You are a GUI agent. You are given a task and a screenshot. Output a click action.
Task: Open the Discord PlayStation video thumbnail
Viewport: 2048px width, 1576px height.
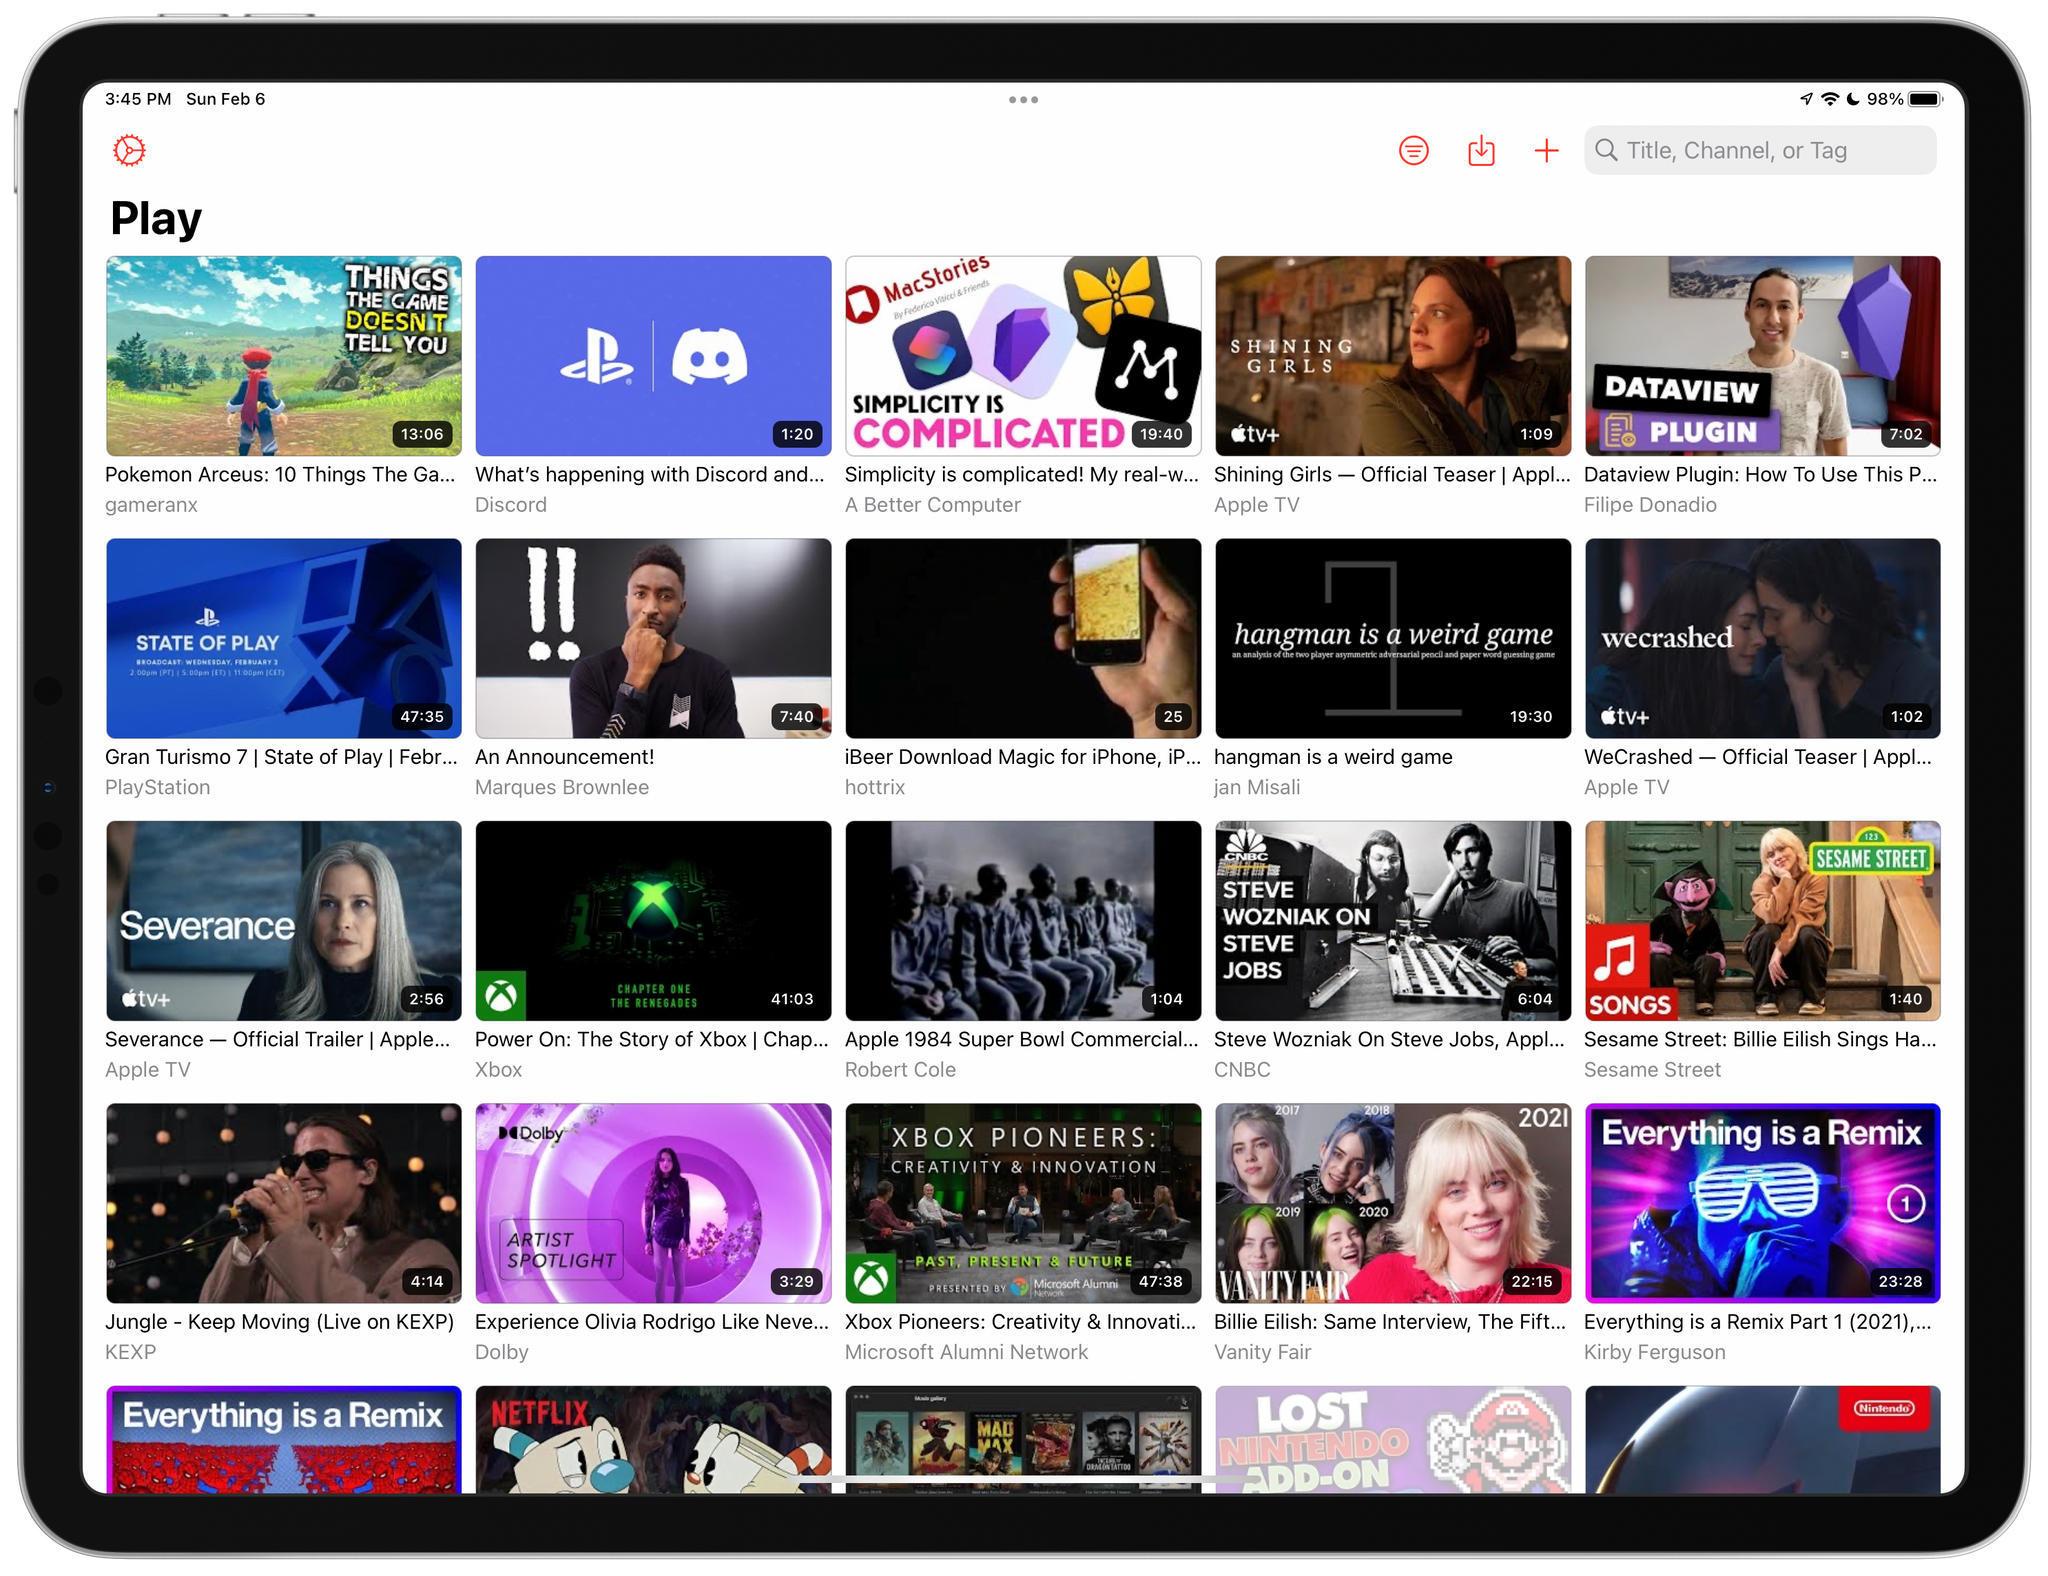tap(653, 356)
